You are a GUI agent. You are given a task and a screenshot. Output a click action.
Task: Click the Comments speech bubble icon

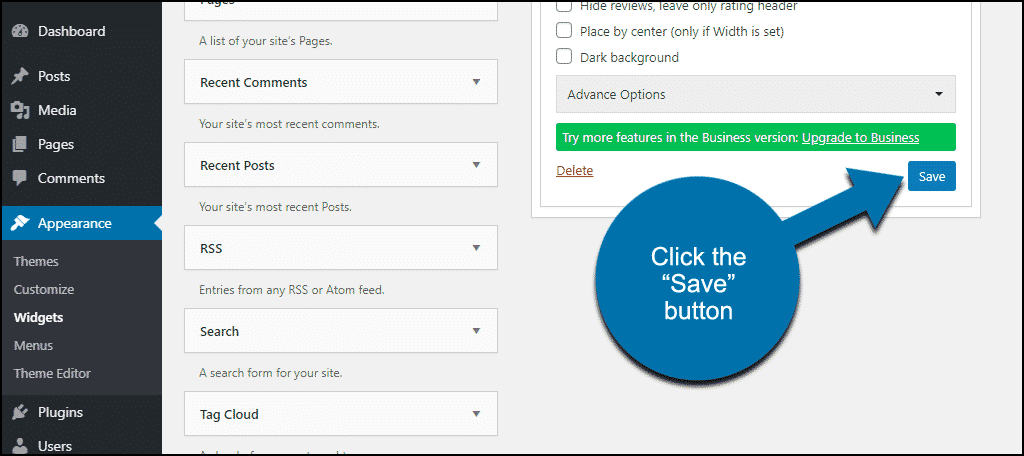[x=20, y=178]
